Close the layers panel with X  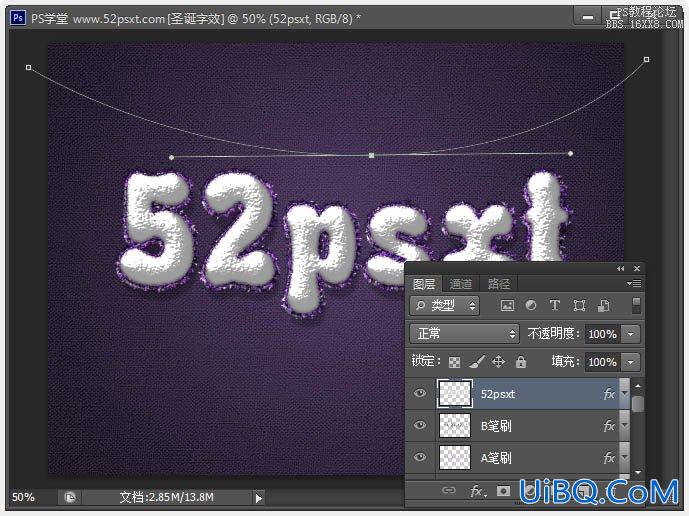637,269
